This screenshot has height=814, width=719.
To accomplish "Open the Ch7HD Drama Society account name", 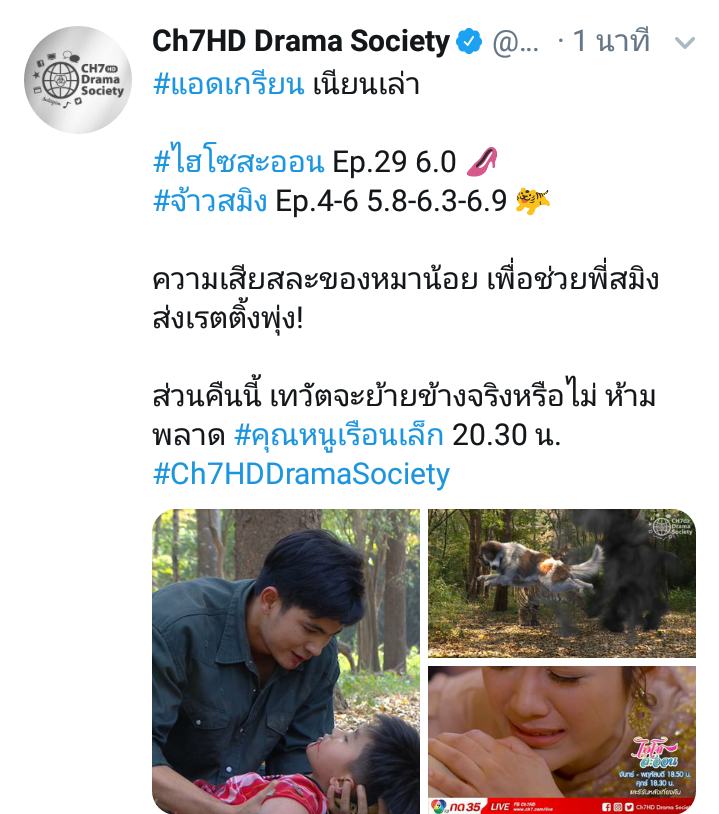I will [x=301, y=41].
